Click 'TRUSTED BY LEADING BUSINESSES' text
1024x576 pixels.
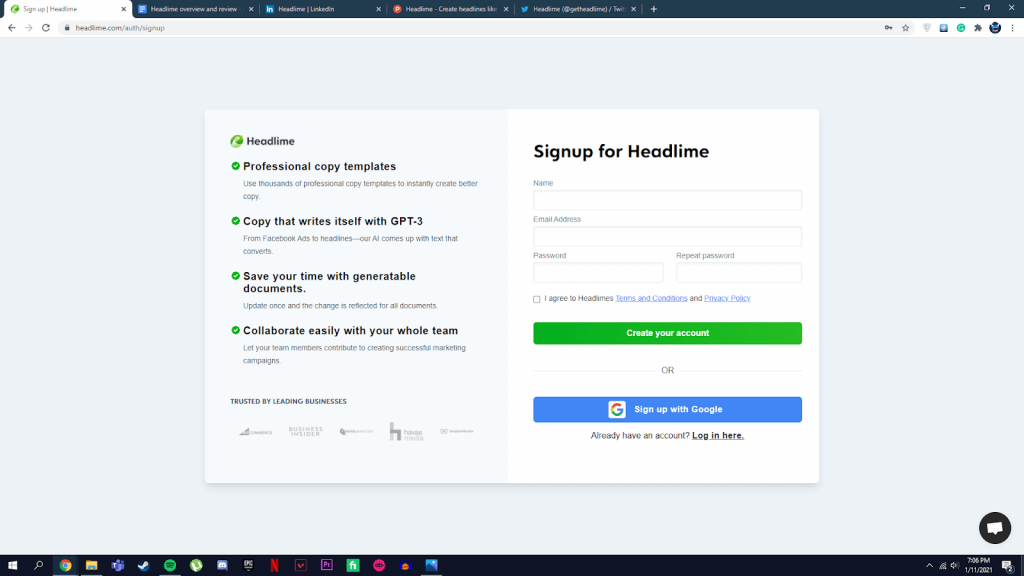288,402
